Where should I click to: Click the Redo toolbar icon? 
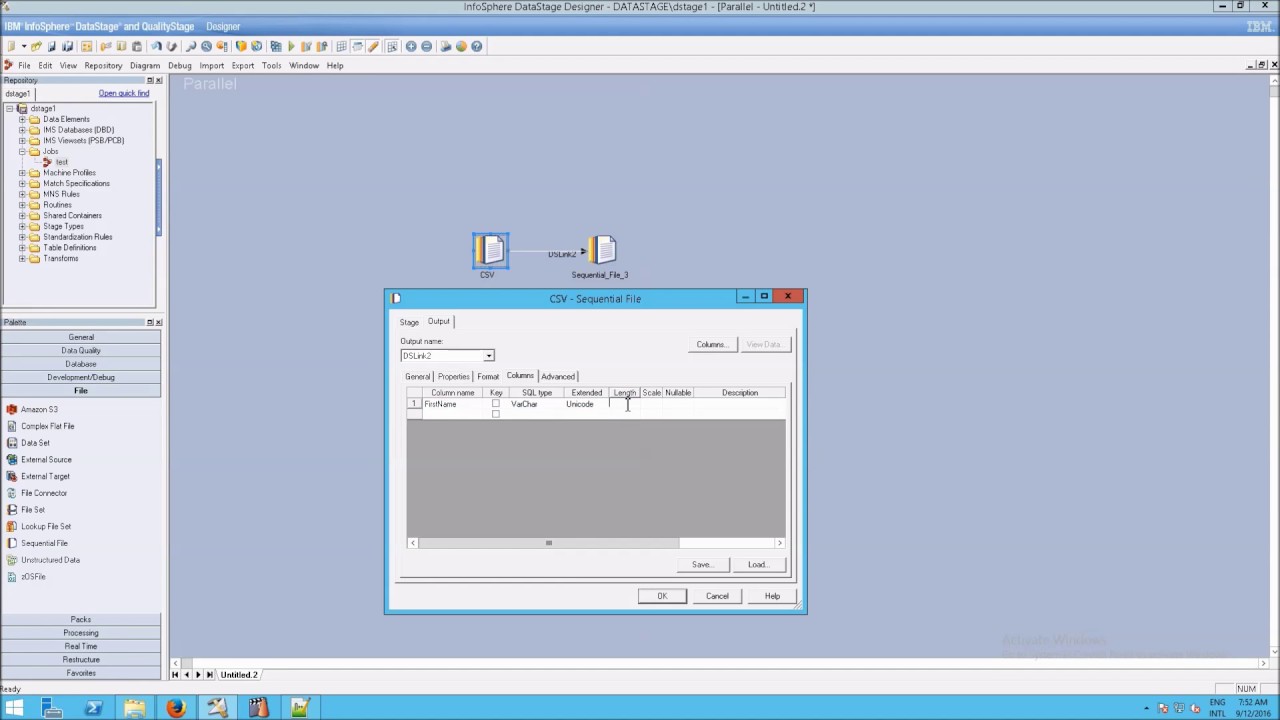tap(171, 46)
